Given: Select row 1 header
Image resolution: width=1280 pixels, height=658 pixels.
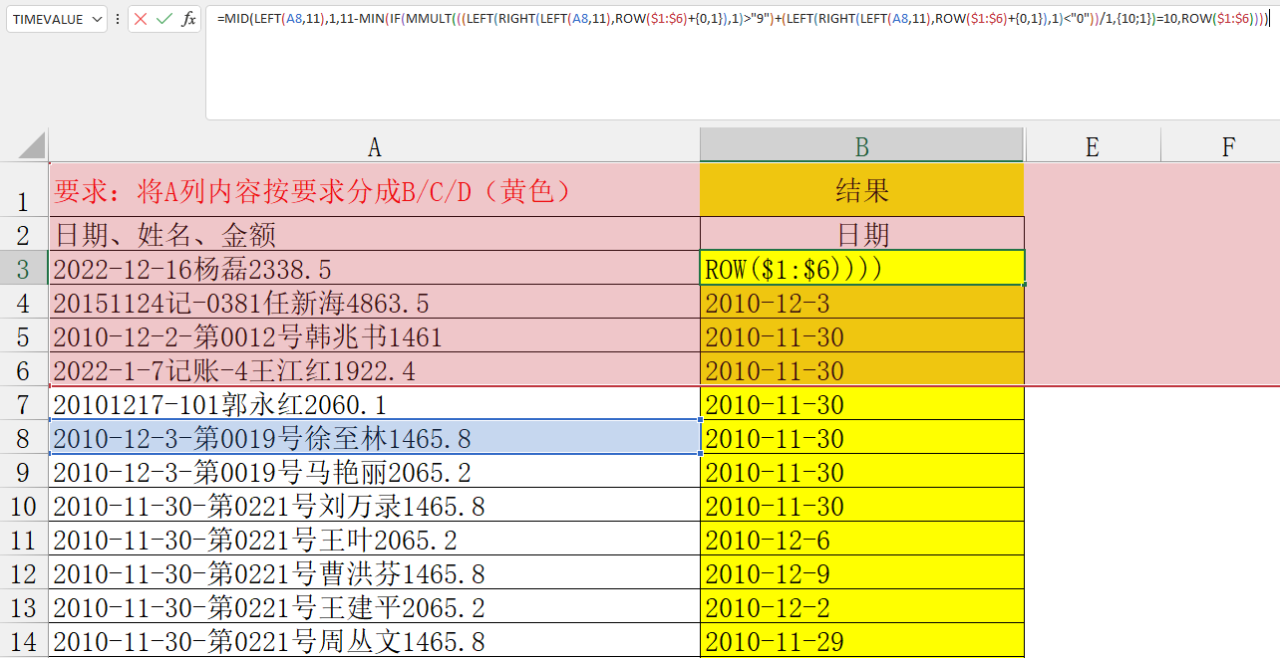Looking at the screenshot, I should (24, 189).
